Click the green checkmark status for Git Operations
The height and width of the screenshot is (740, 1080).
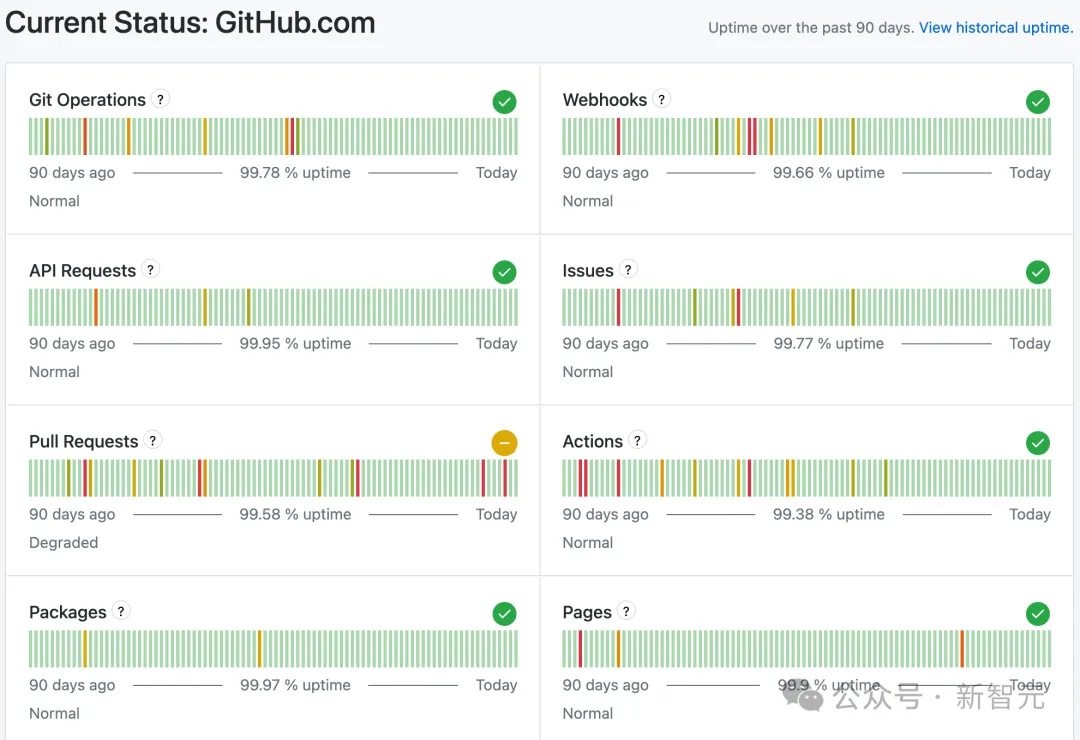click(504, 101)
